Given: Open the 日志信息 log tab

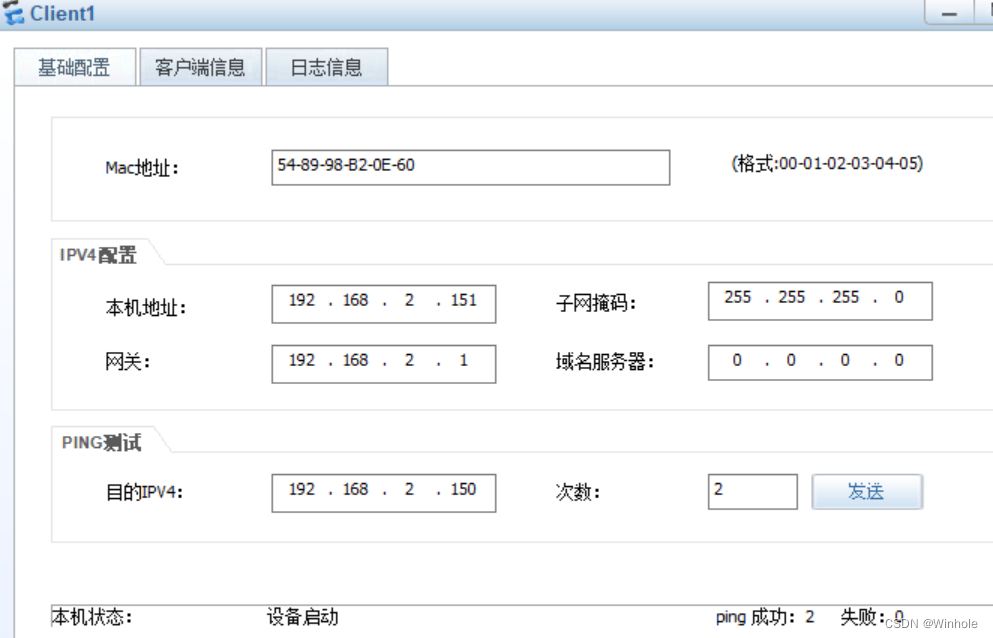Looking at the screenshot, I should [327, 66].
